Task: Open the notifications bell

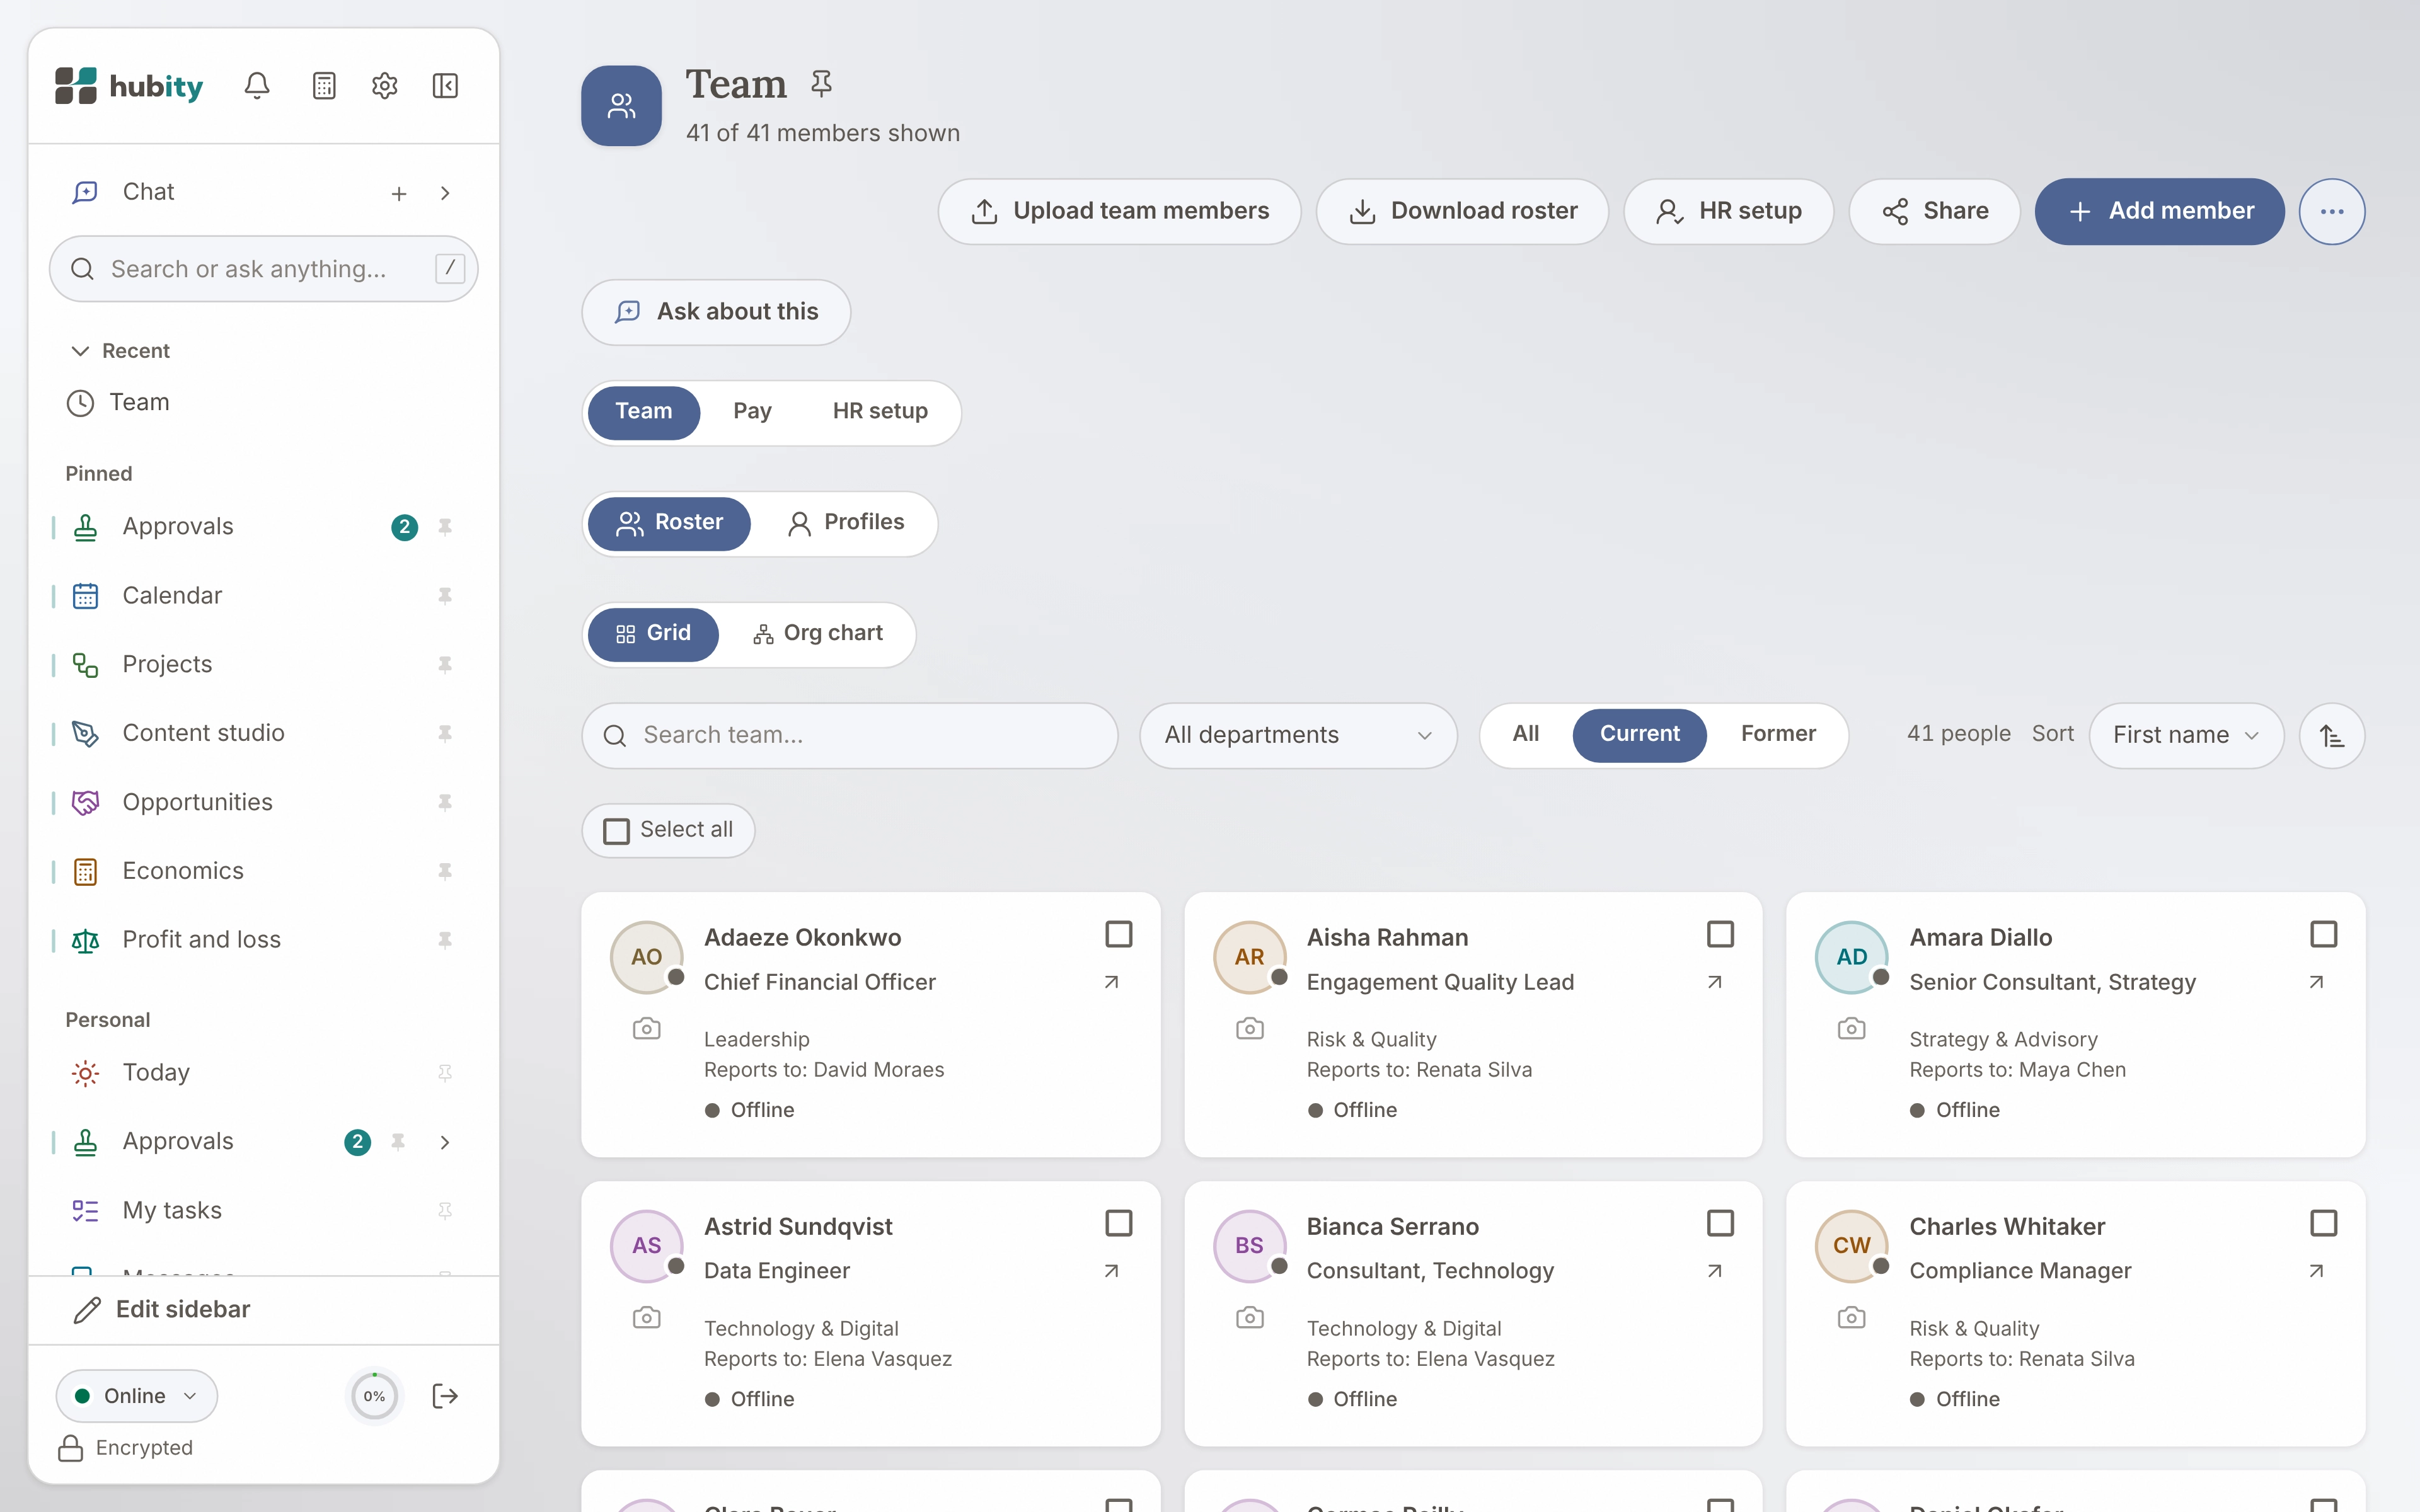Action: pos(257,86)
